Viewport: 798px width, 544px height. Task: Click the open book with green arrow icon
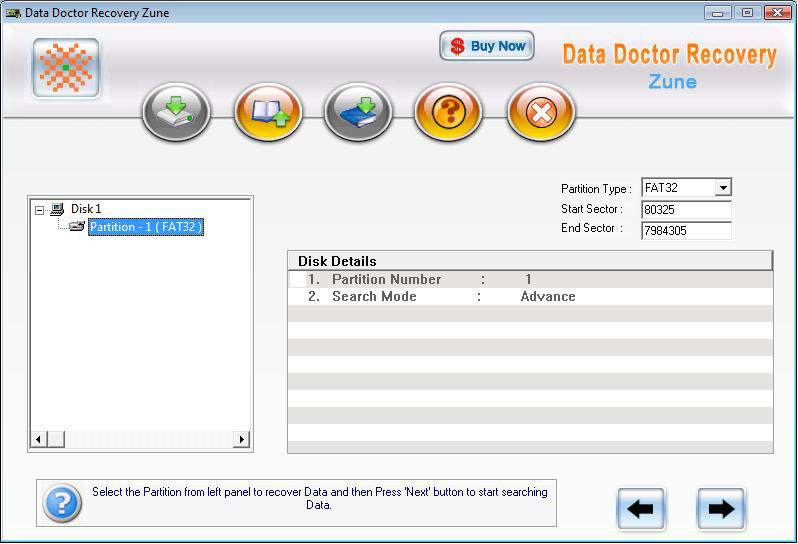(x=268, y=112)
